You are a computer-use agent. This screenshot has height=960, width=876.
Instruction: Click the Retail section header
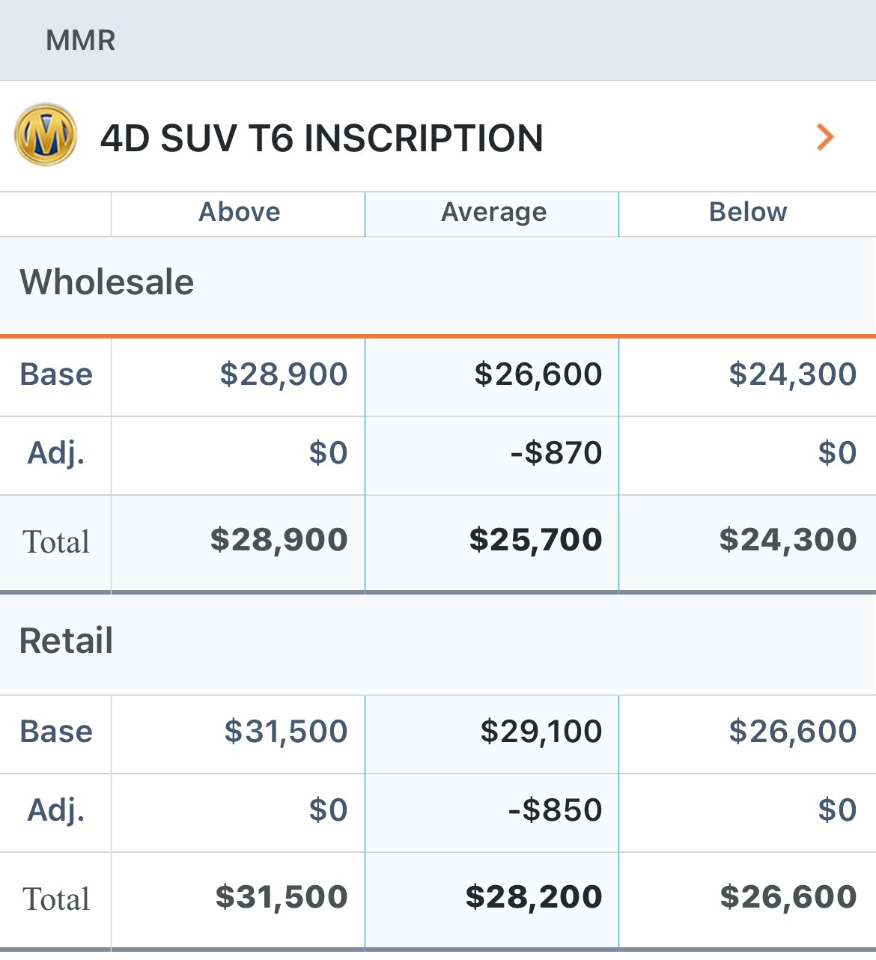pos(66,641)
